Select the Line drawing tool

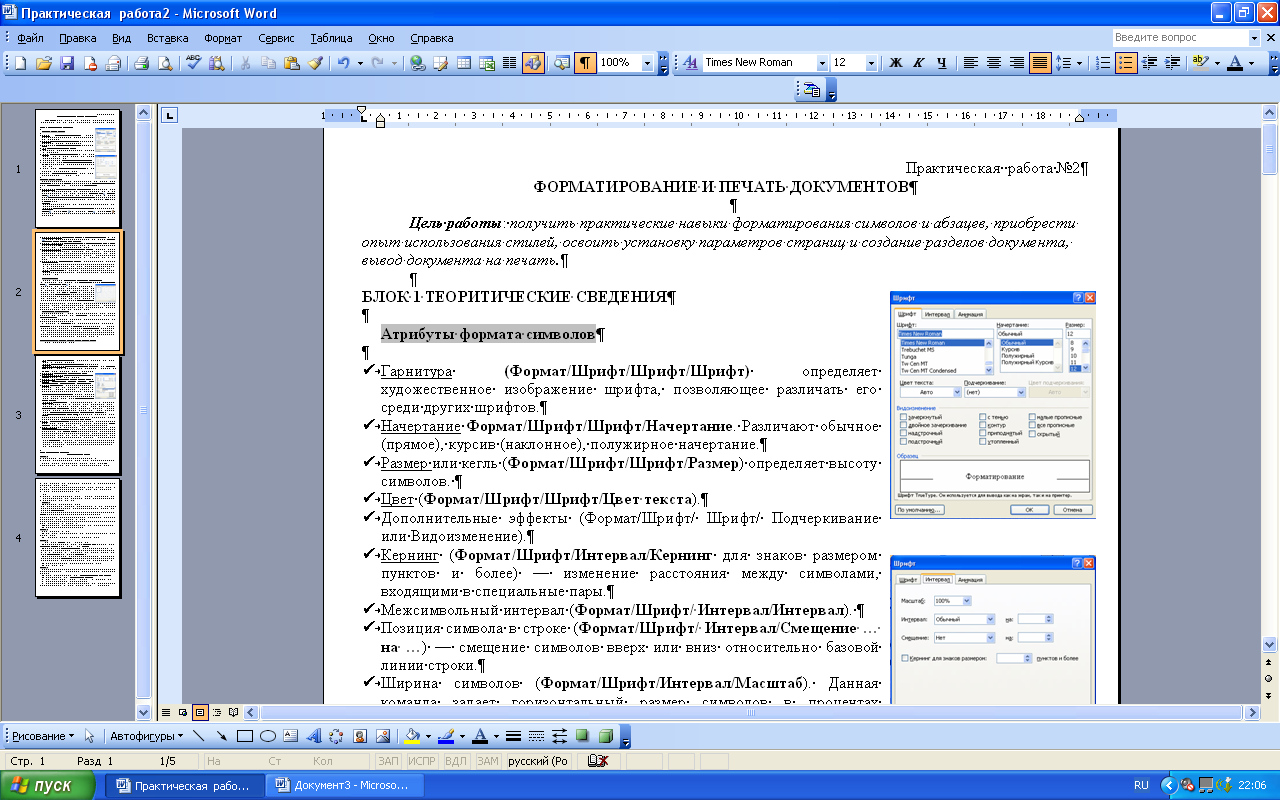click(x=199, y=736)
